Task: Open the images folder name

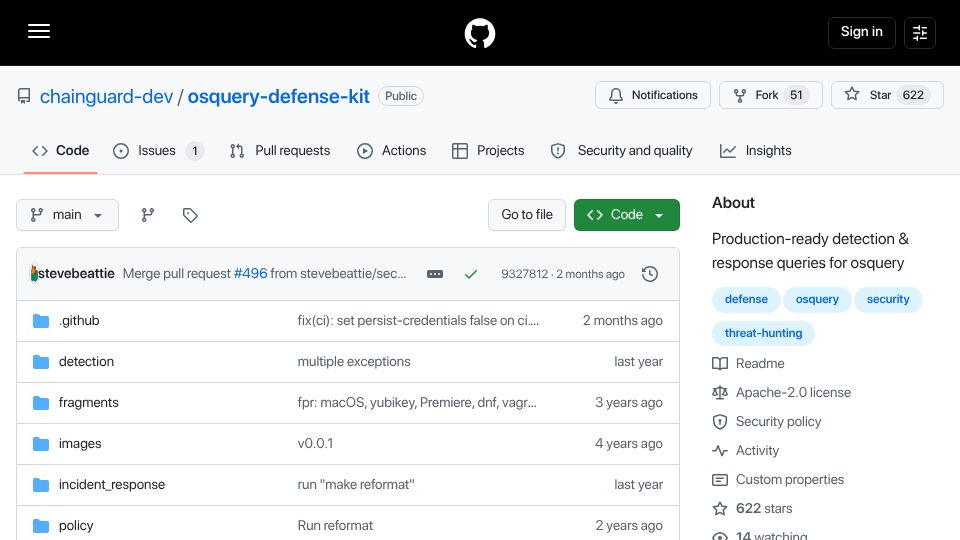Action: click(80, 444)
